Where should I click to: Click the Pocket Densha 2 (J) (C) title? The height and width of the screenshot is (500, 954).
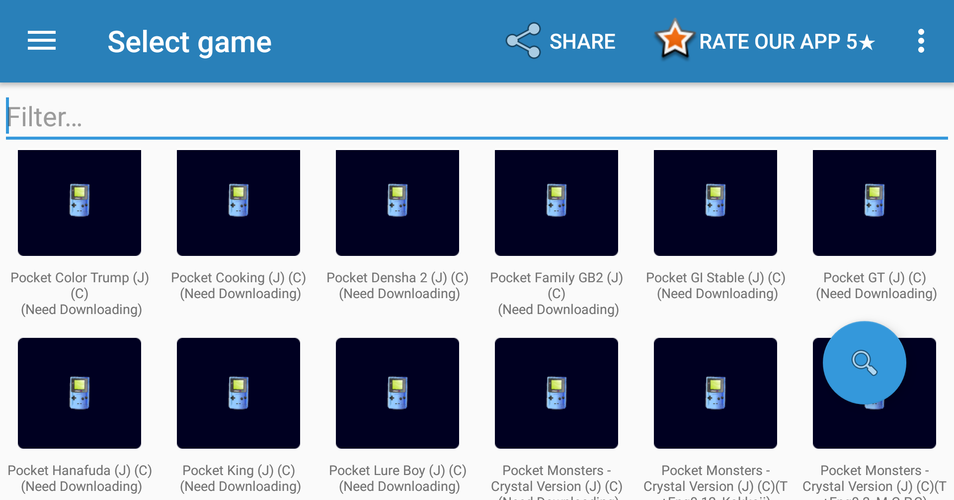point(397,278)
